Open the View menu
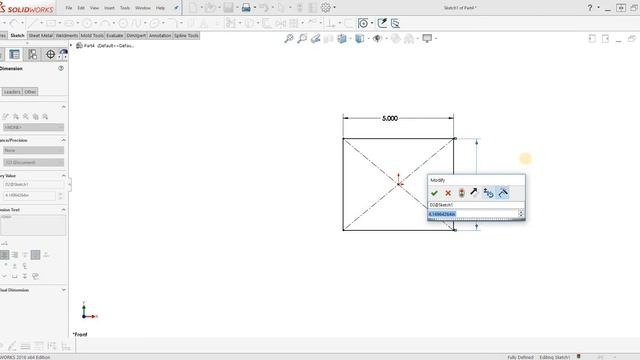Image resolution: width=640 pixels, height=360 pixels. 94,8
